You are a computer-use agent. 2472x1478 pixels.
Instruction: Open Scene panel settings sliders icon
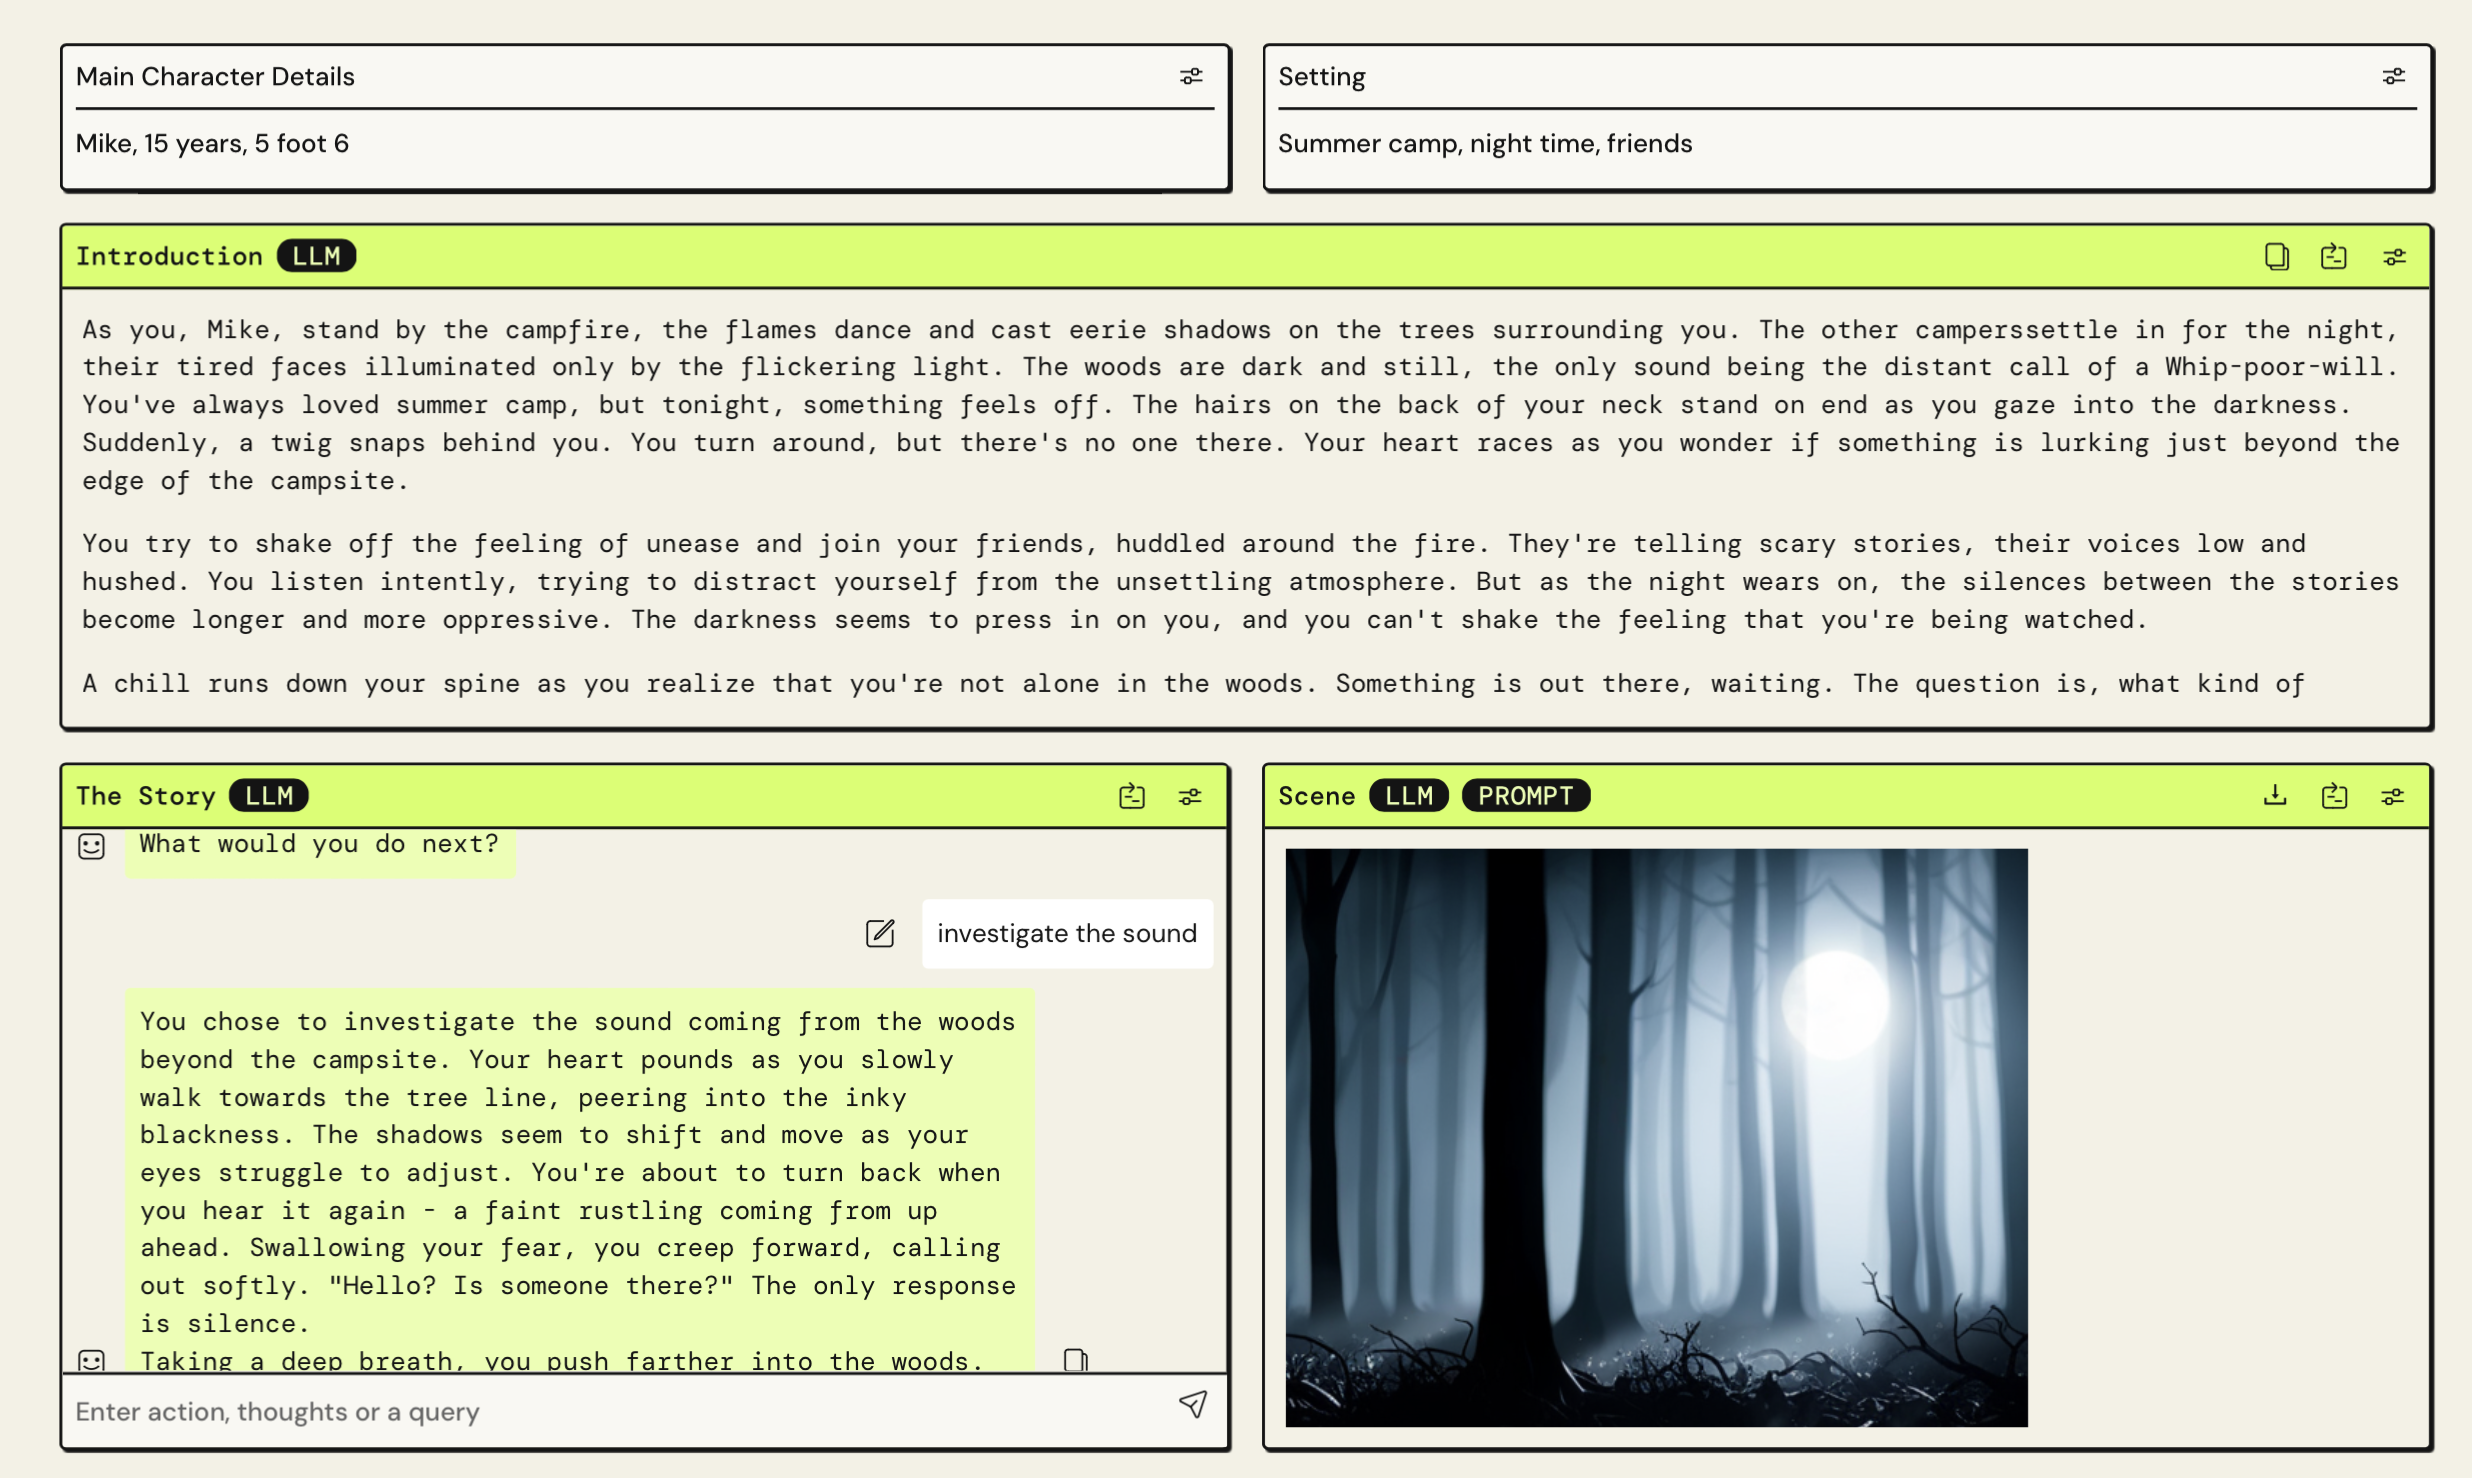pyautogui.click(x=2393, y=796)
